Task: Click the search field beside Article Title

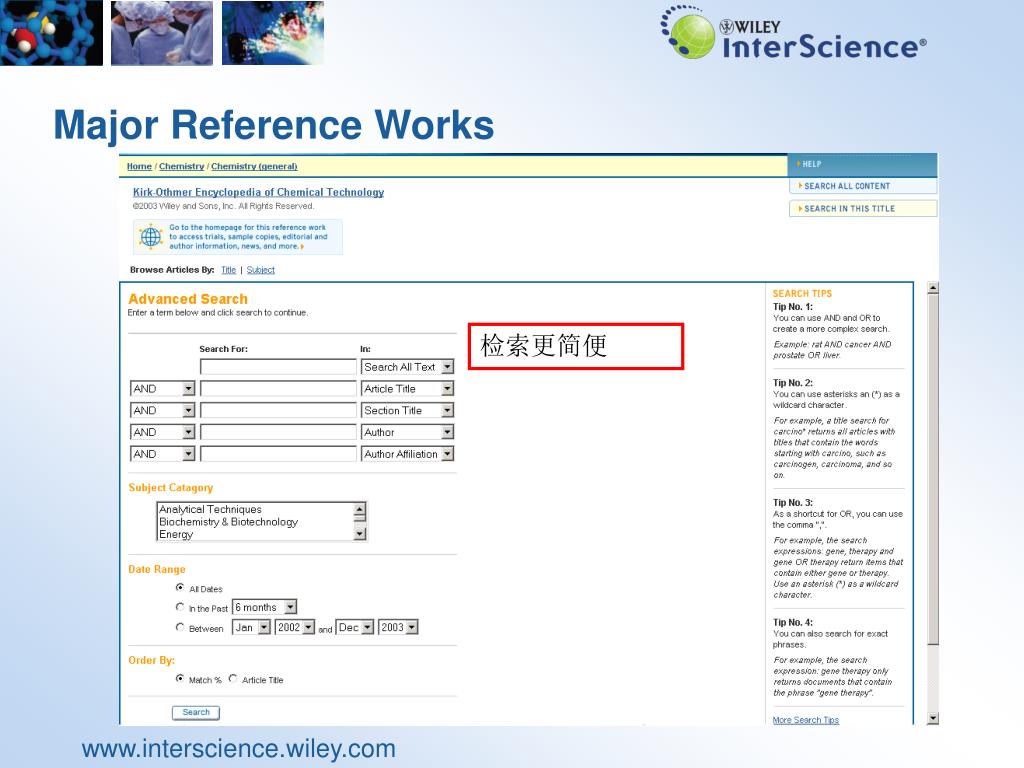Action: tap(278, 389)
